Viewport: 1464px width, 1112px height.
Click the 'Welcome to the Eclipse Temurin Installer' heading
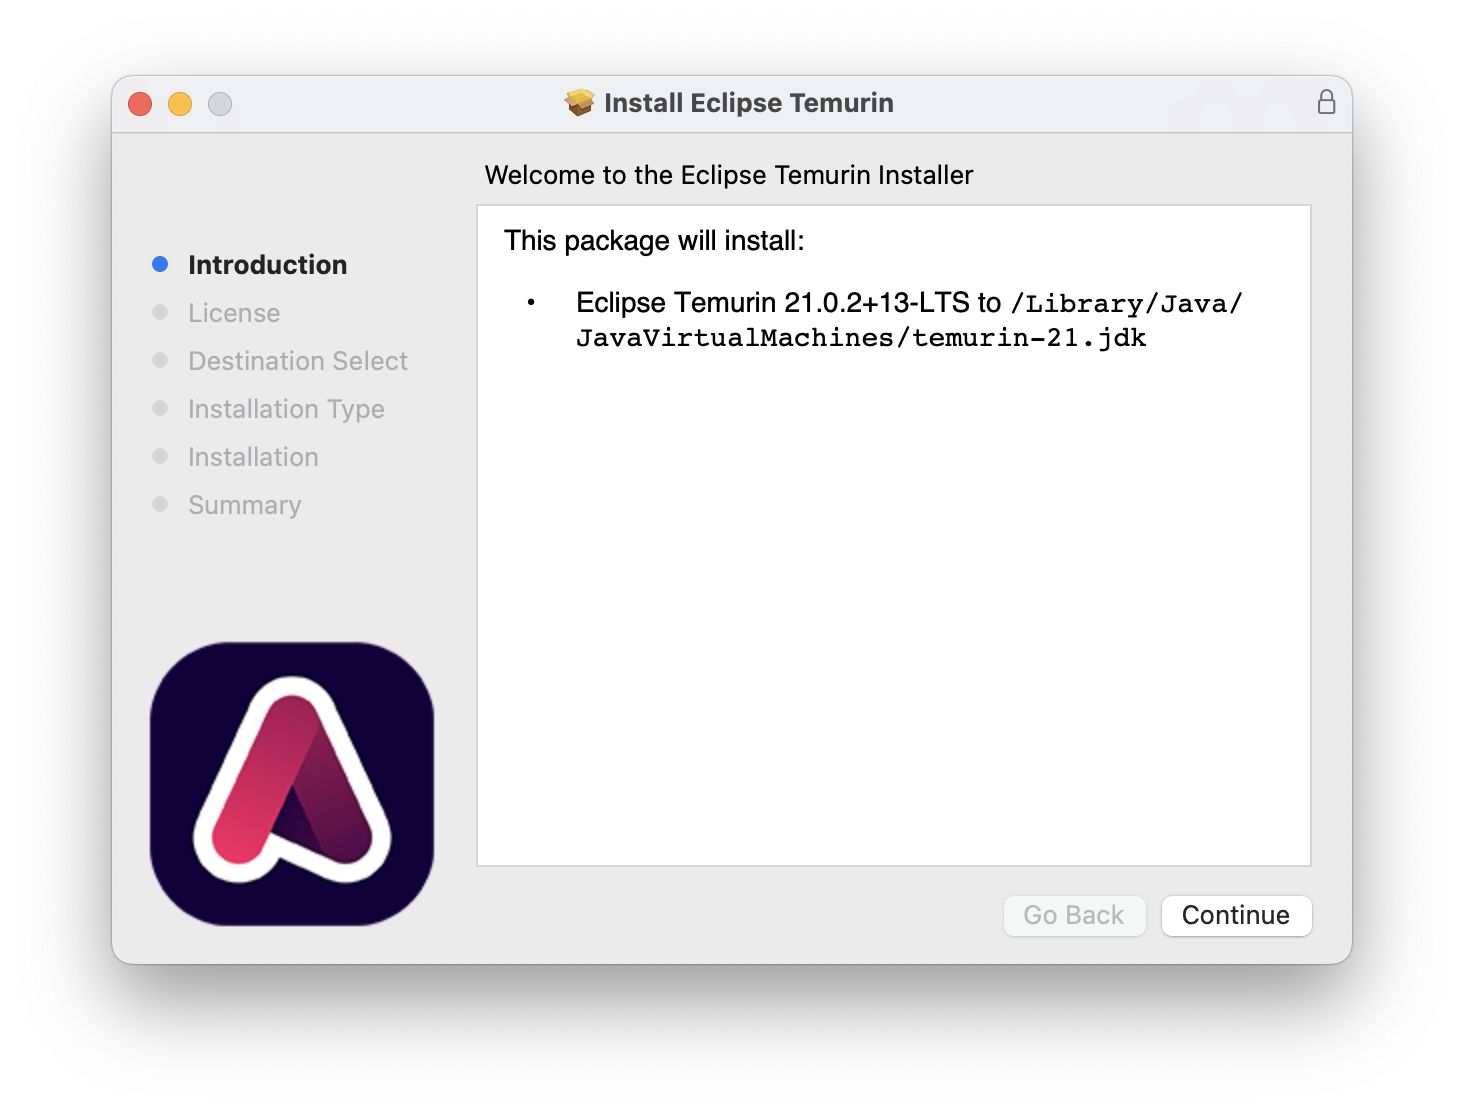coord(729,175)
